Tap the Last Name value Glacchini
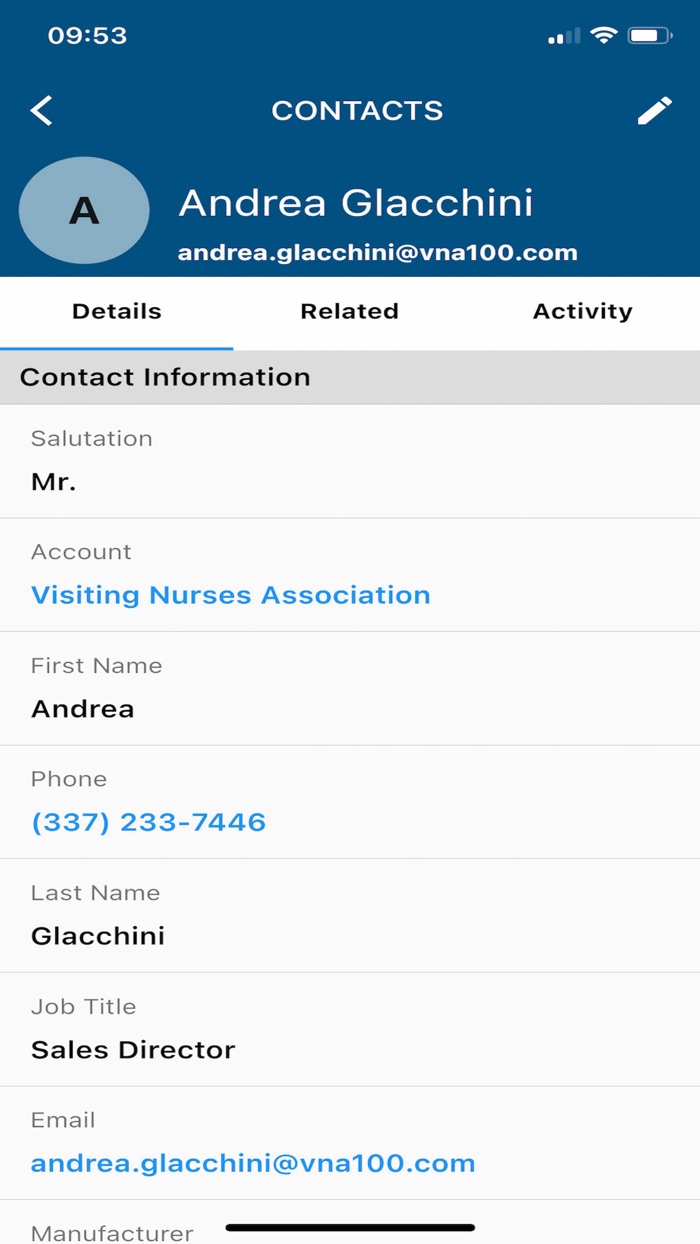Viewport: 700px width, 1244px height. click(x=98, y=936)
